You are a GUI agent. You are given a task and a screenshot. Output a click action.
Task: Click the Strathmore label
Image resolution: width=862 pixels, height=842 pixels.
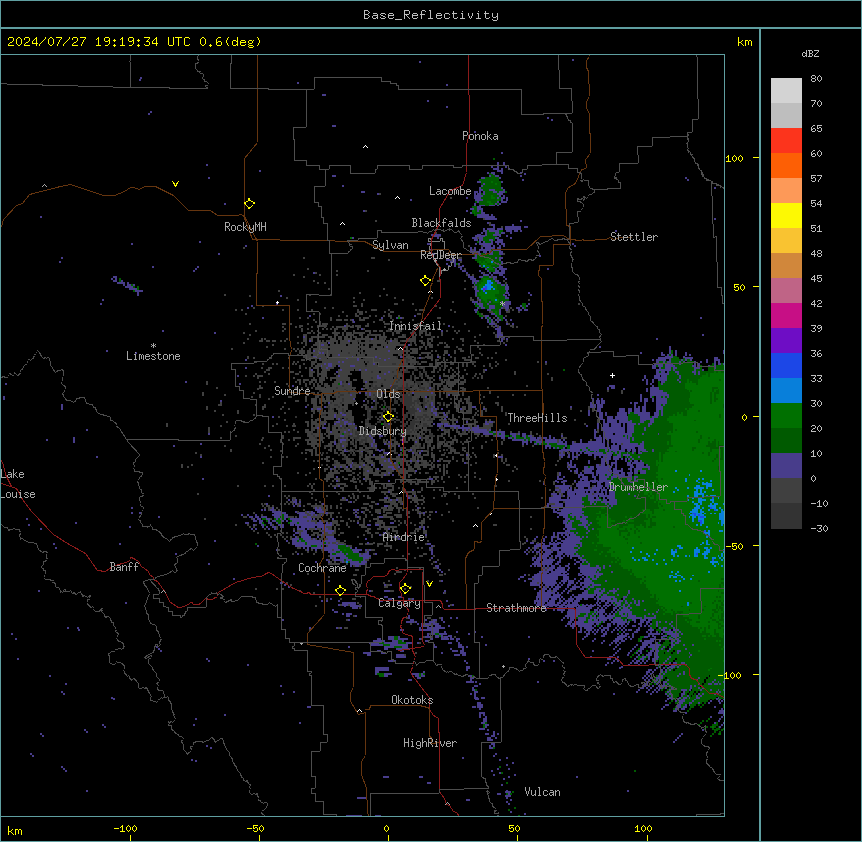pyautogui.click(x=516, y=608)
